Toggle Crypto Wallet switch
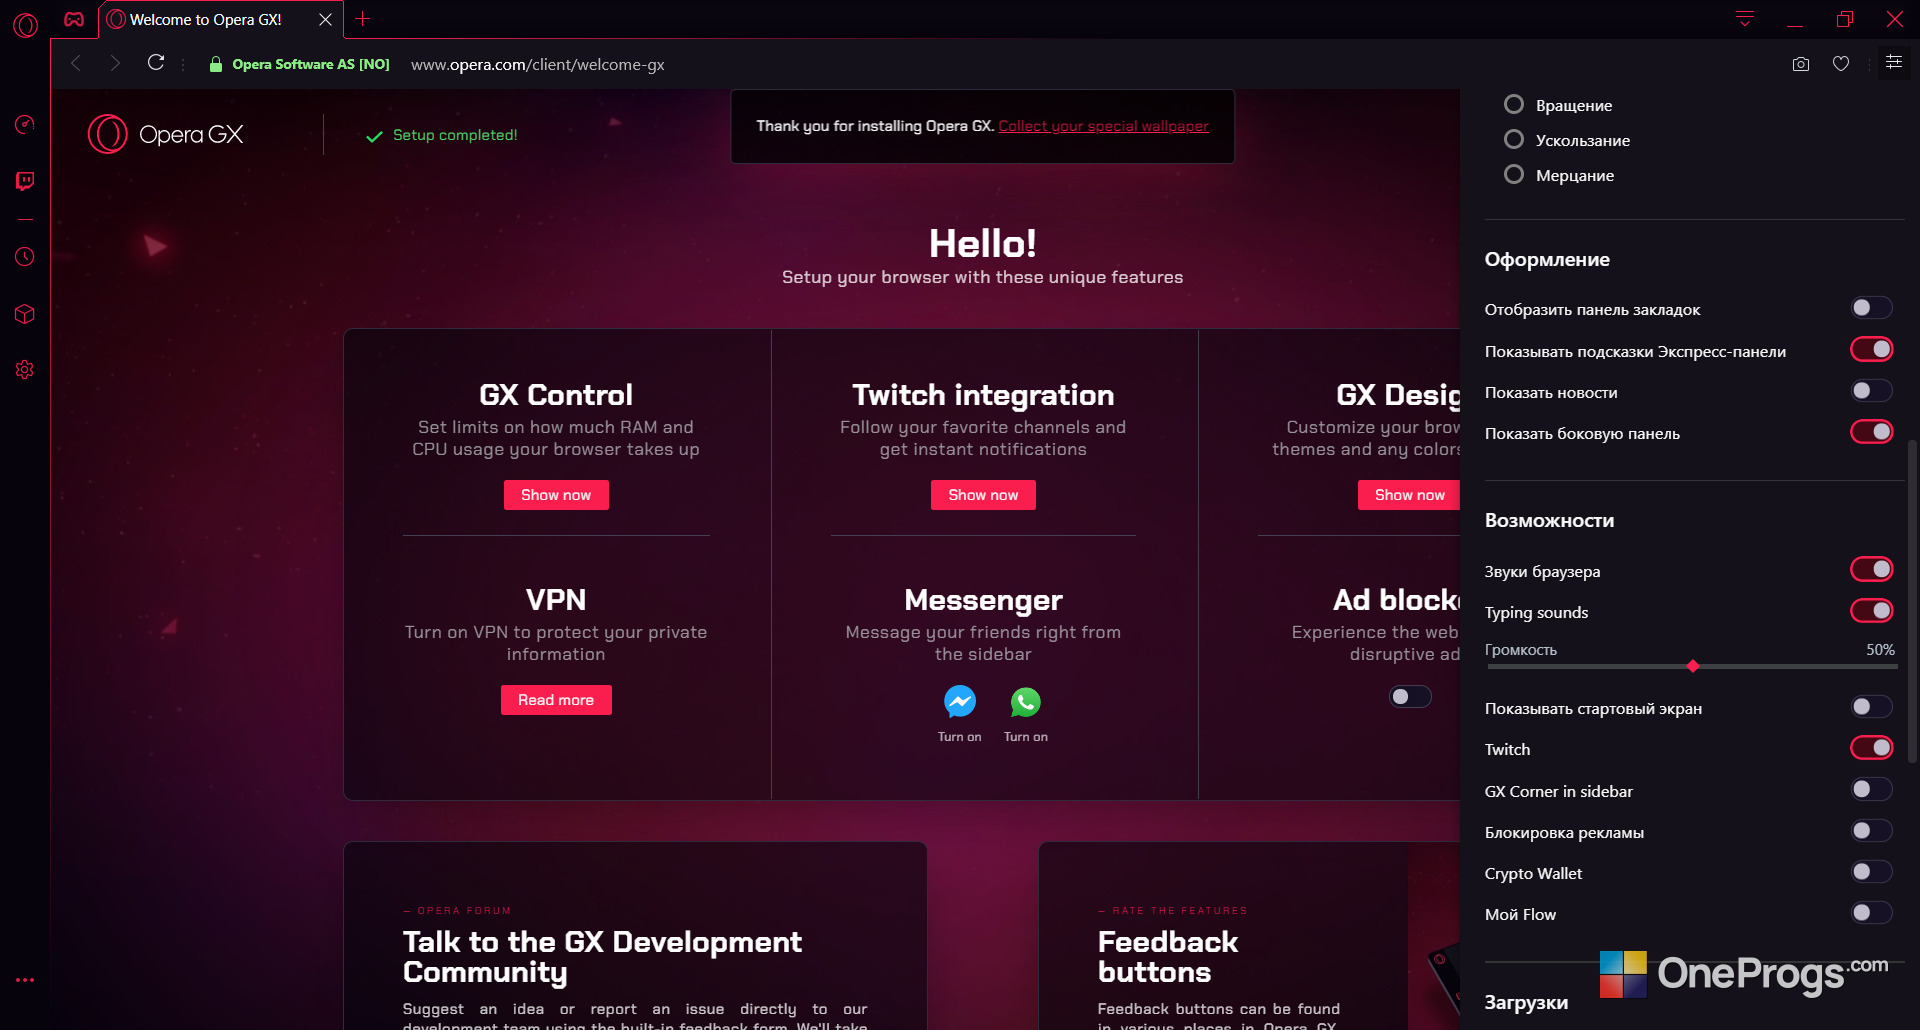This screenshot has height=1030, width=1920. 1871,872
